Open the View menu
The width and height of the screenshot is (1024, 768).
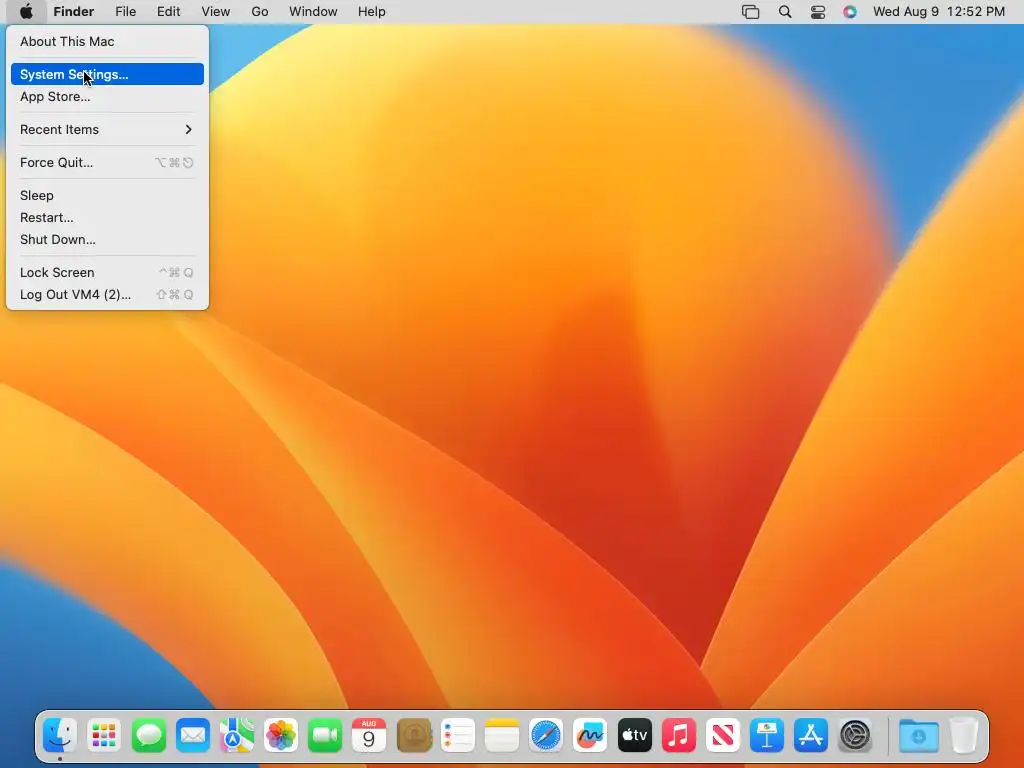coord(216,12)
